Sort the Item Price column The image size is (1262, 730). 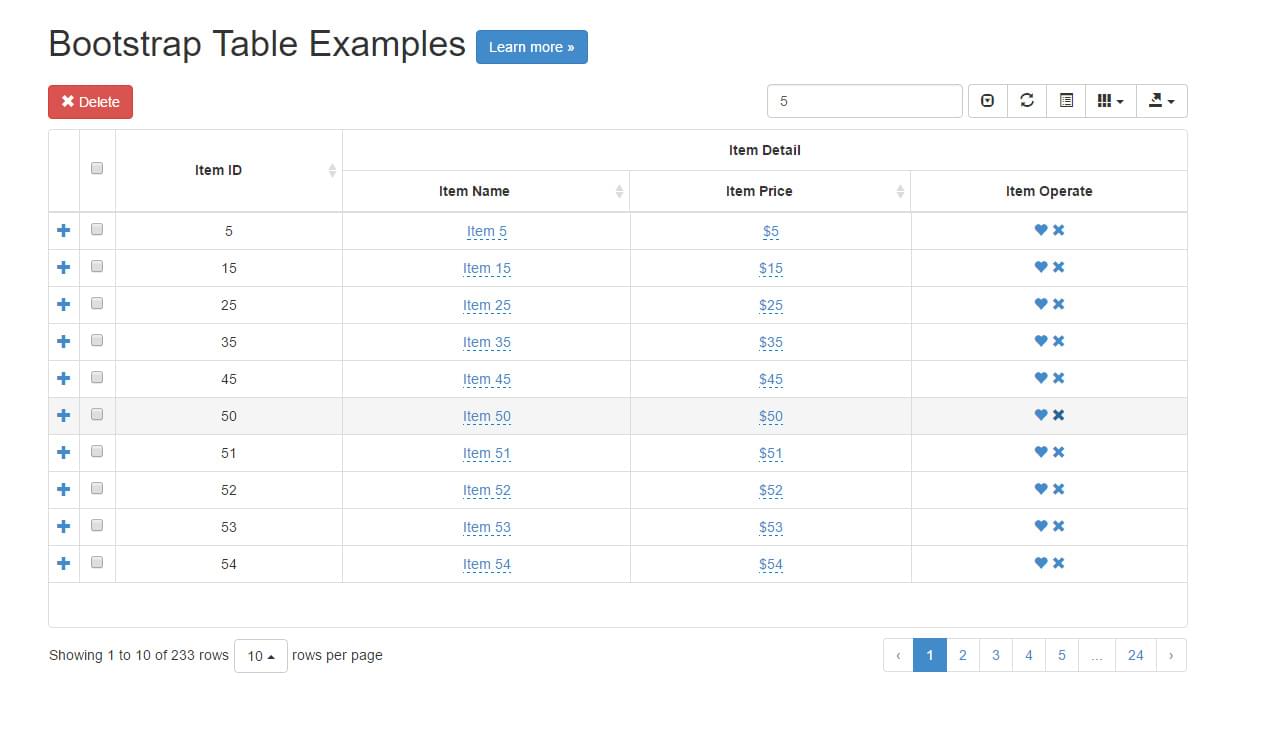point(770,191)
